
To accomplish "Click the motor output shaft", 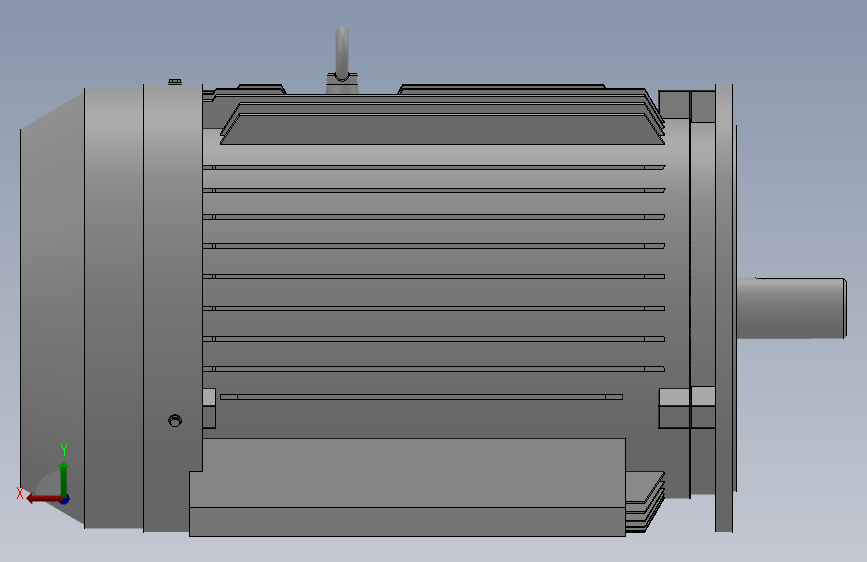I will pos(791,308).
